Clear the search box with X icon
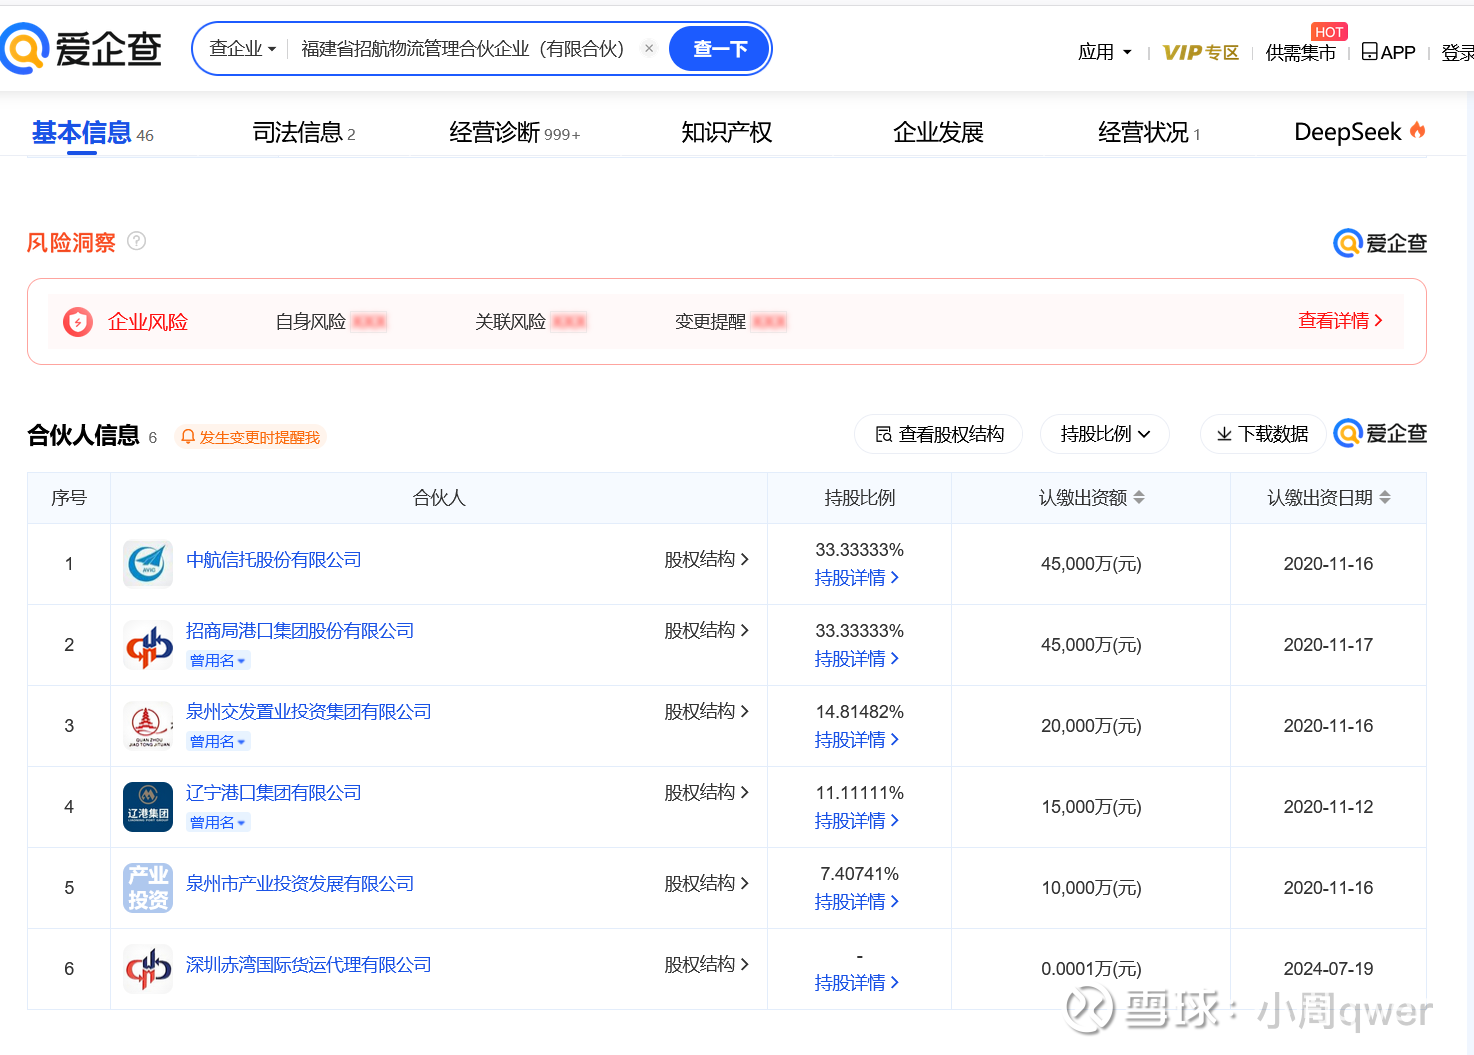The image size is (1474, 1055). [x=649, y=48]
